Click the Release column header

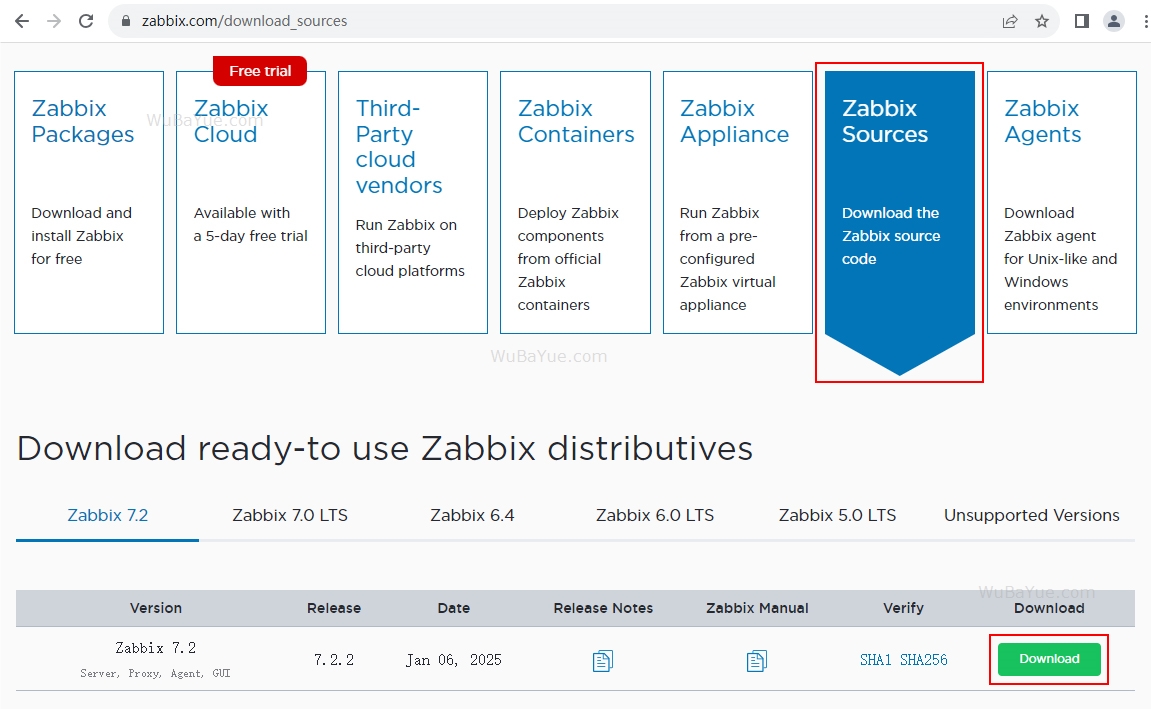coord(334,608)
